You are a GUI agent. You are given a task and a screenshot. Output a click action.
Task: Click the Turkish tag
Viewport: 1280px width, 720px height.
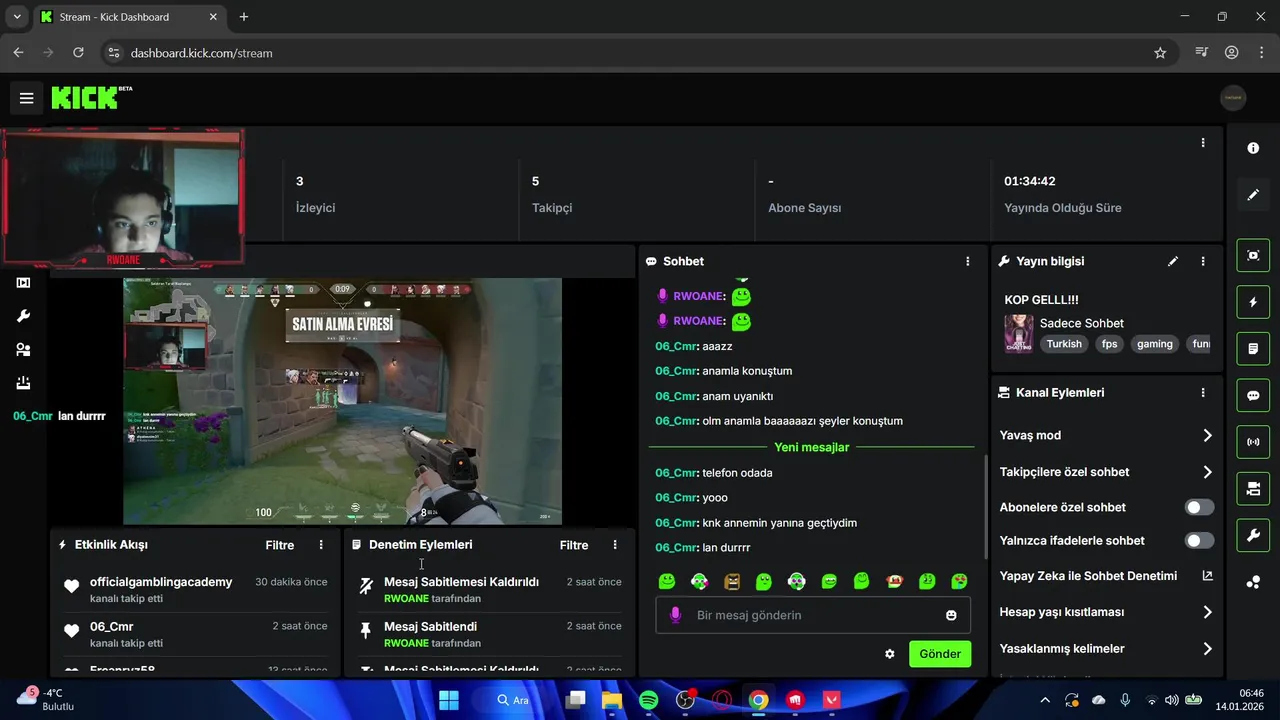click(1064, 344)
